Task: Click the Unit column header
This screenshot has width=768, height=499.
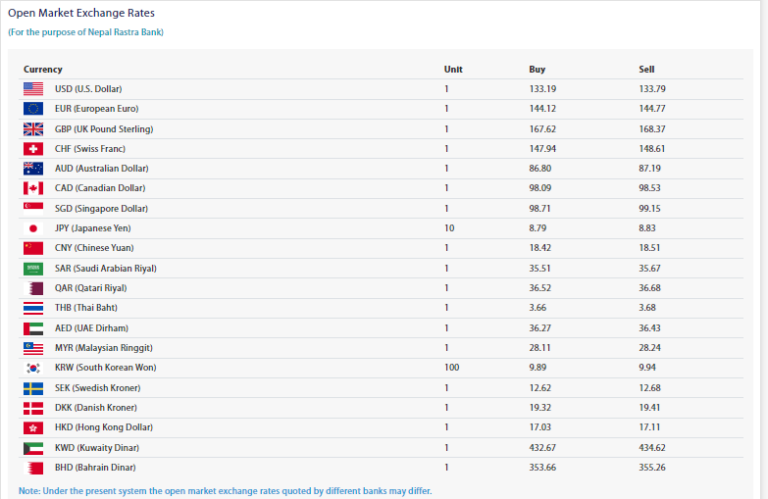Action: click(453, 69)
